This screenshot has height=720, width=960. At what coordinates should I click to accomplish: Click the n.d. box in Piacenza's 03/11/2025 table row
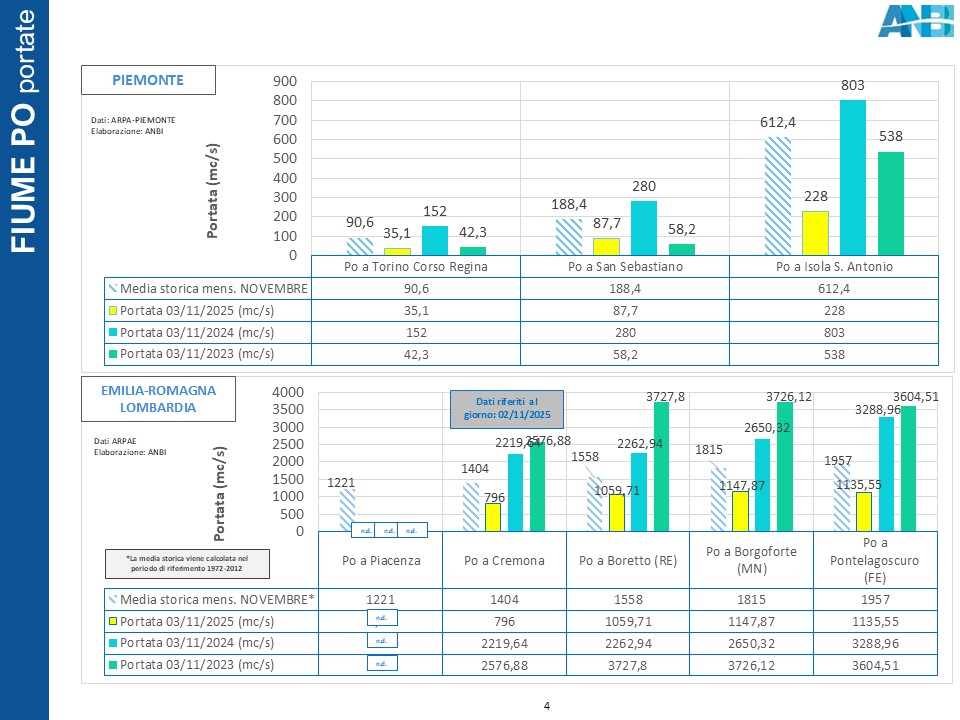(383, 620)
